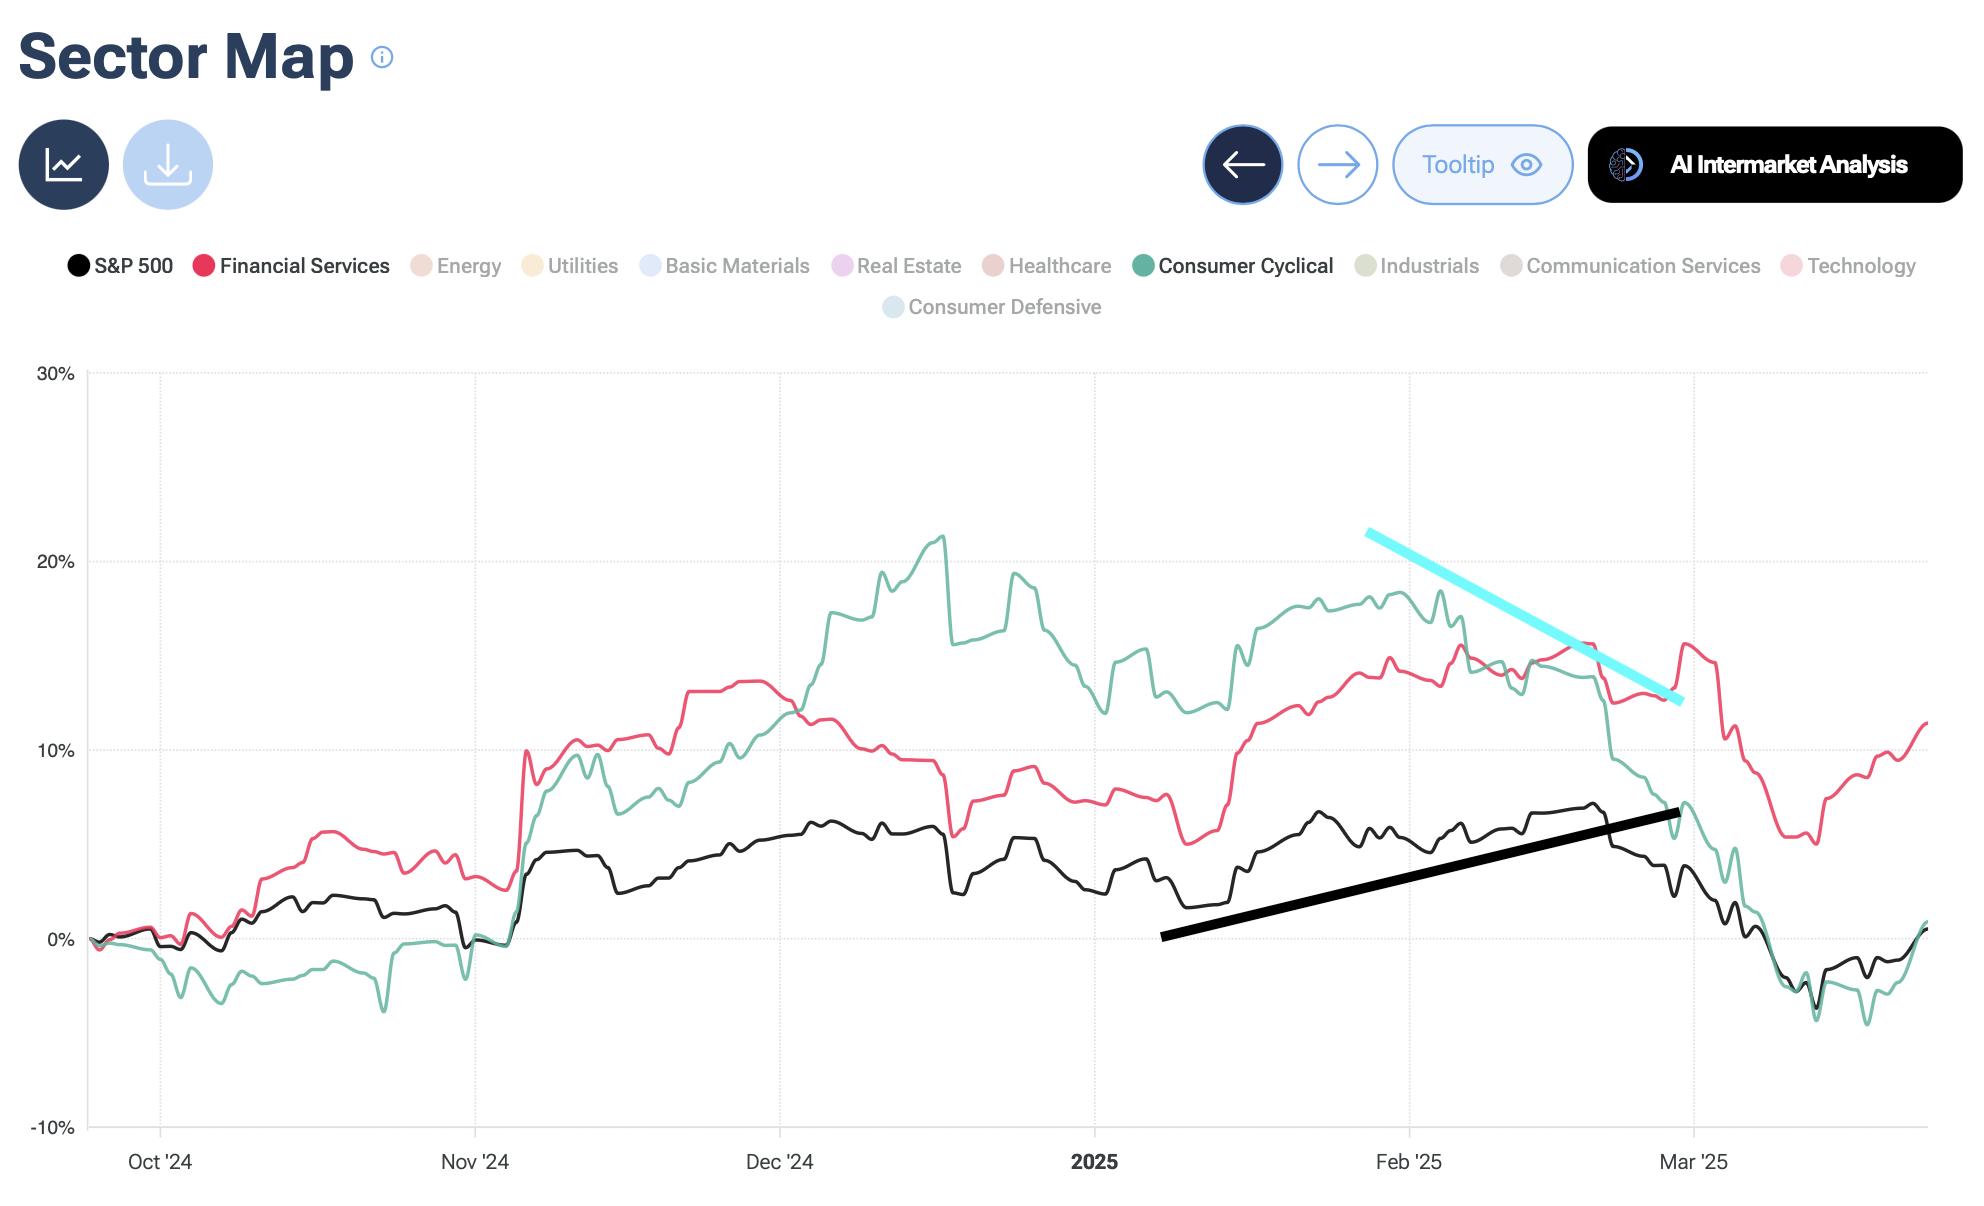Click the Healthcare legend color dot
The width and height of the screenshot is (1984, 1206).
click(x=993, y=266)
